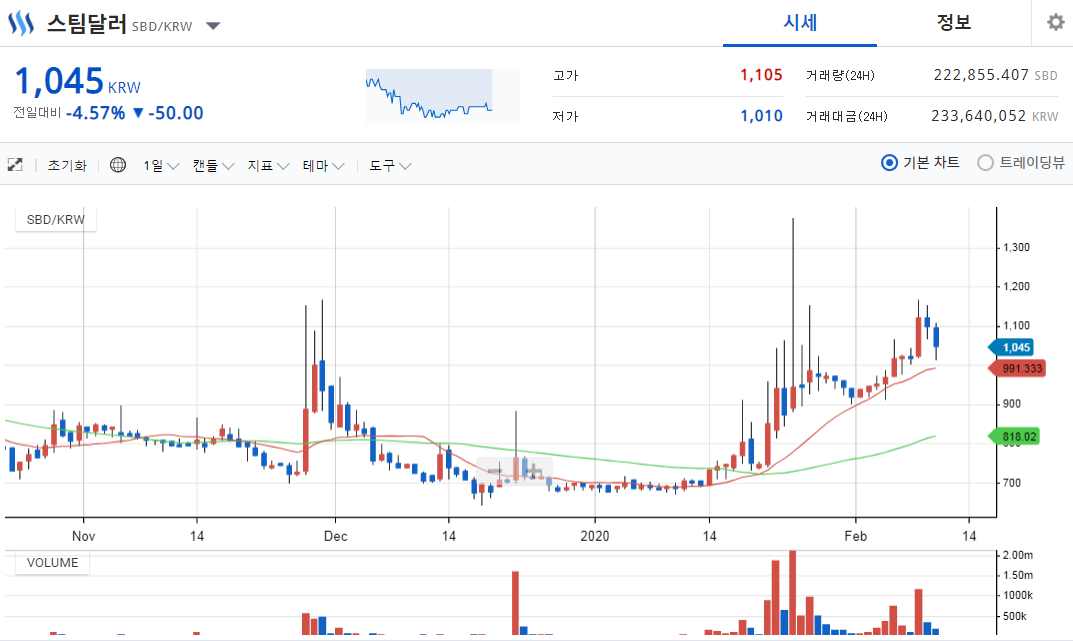This screenshot has width=1073, height=641.
Task: Switch to the 정보 tab
Action: tap(954, 23)
